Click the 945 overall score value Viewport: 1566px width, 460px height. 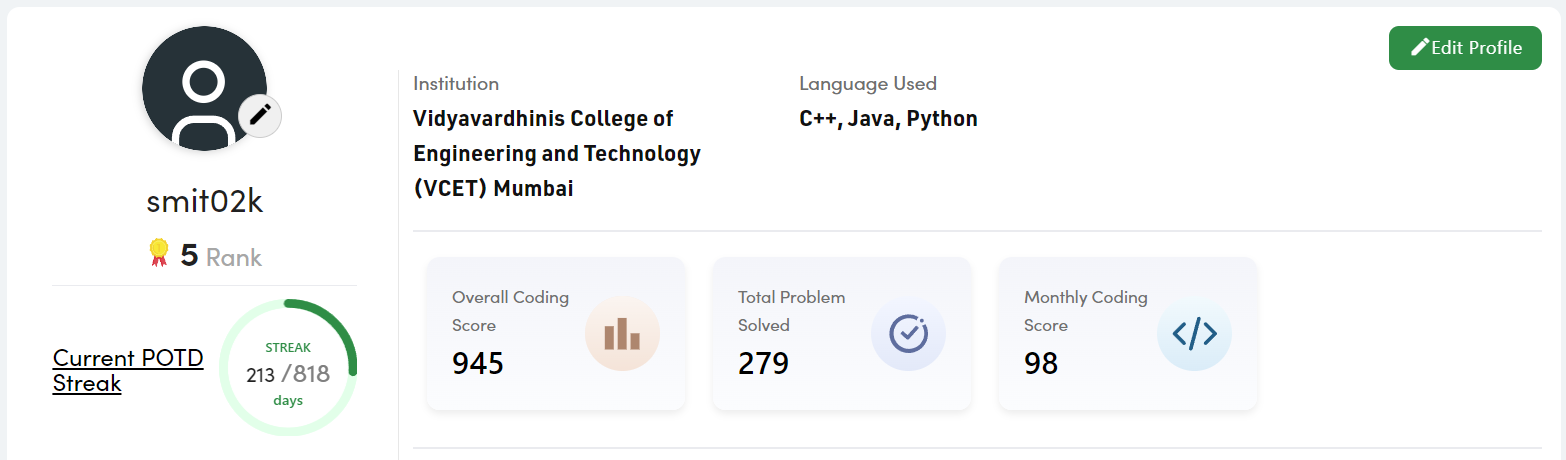click(478, 363)
